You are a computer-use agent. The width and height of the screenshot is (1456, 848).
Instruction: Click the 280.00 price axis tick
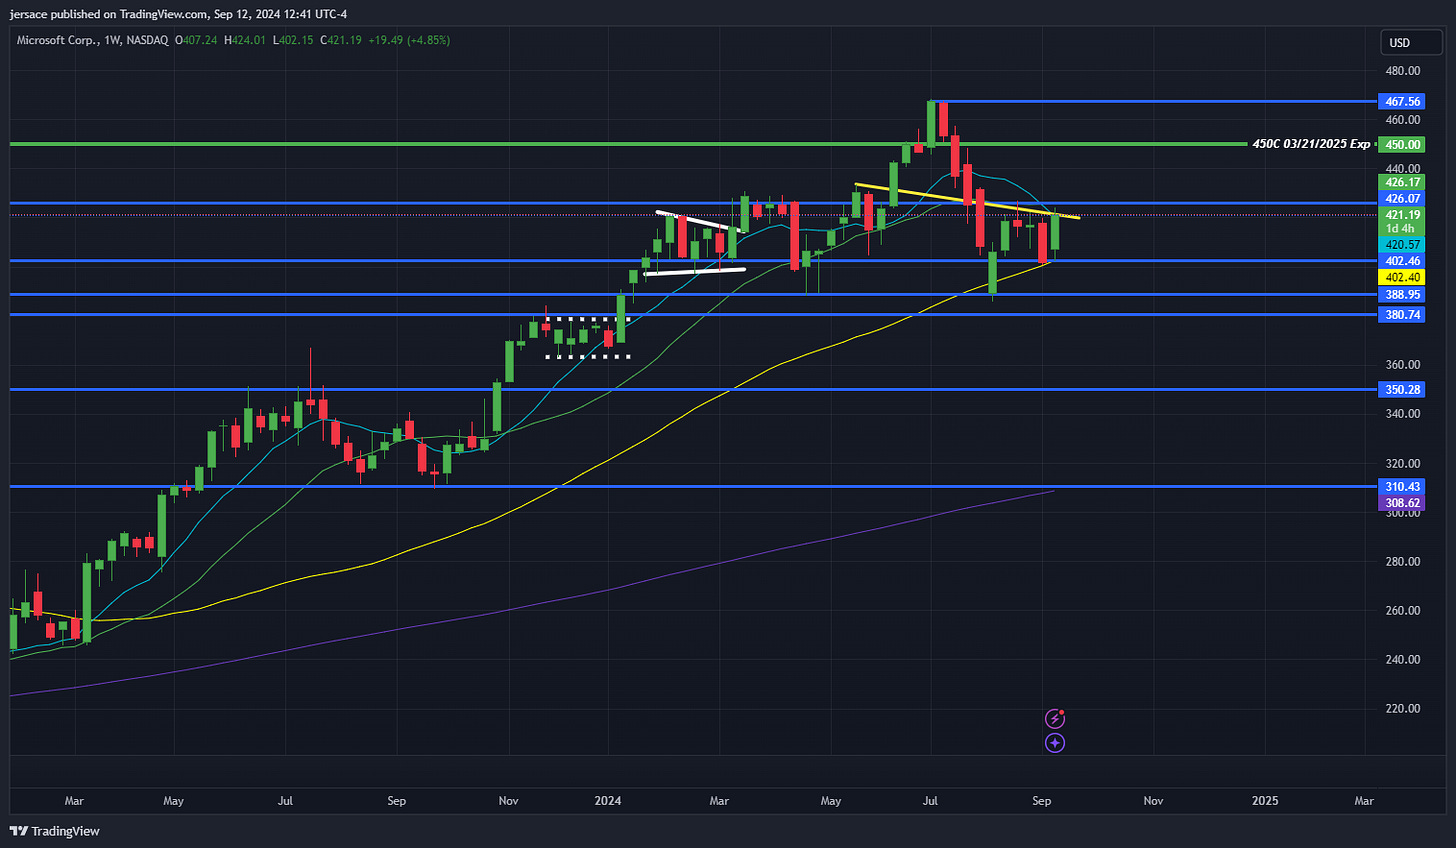tap(1402, 561)
